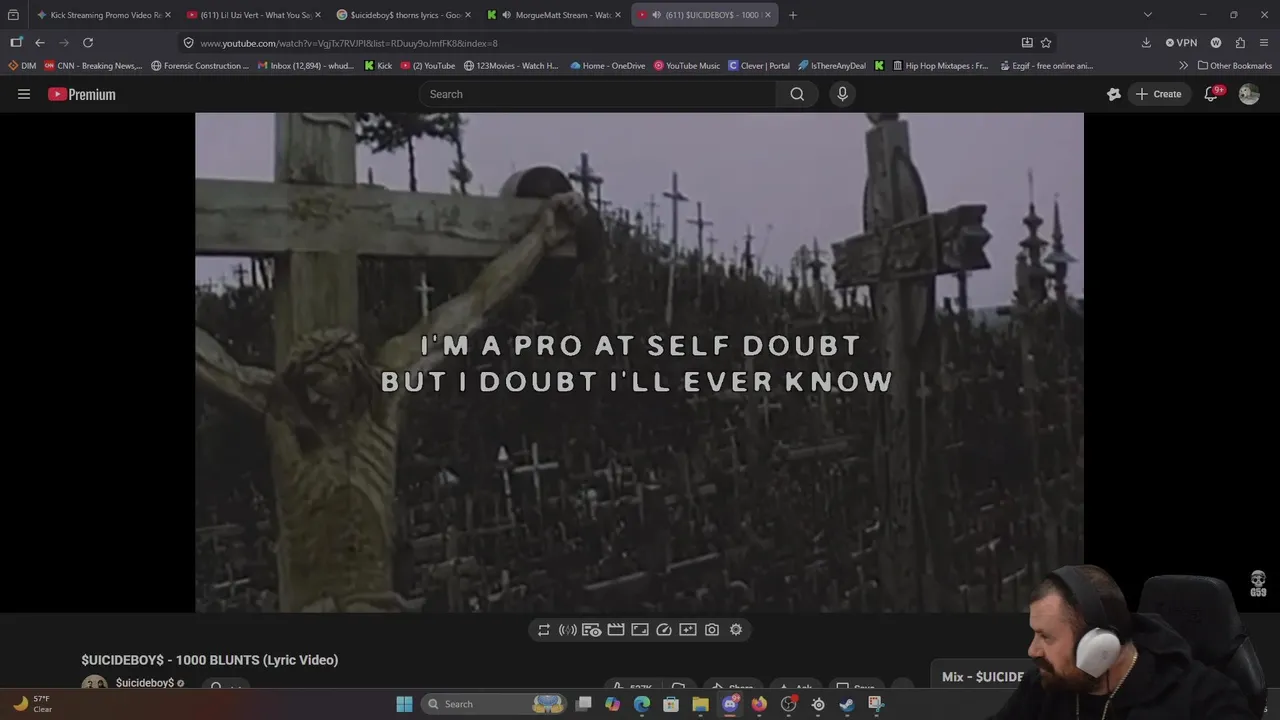Image resolution: width=1280 pixels, height=720 pixels.
Task: Click the resize player viewport icon
Action: pos(640,630)
